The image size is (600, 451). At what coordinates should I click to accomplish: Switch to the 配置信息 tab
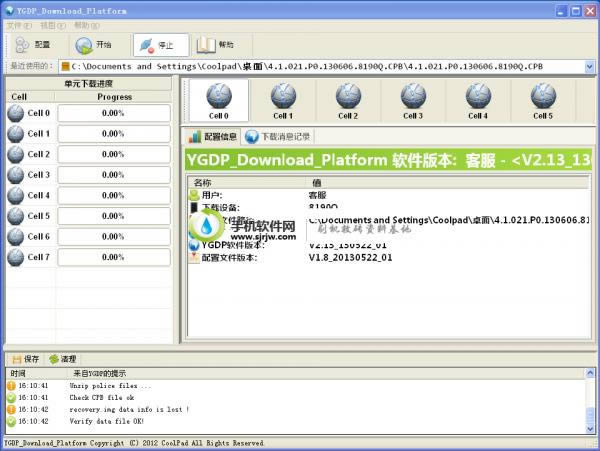(213, 136)
